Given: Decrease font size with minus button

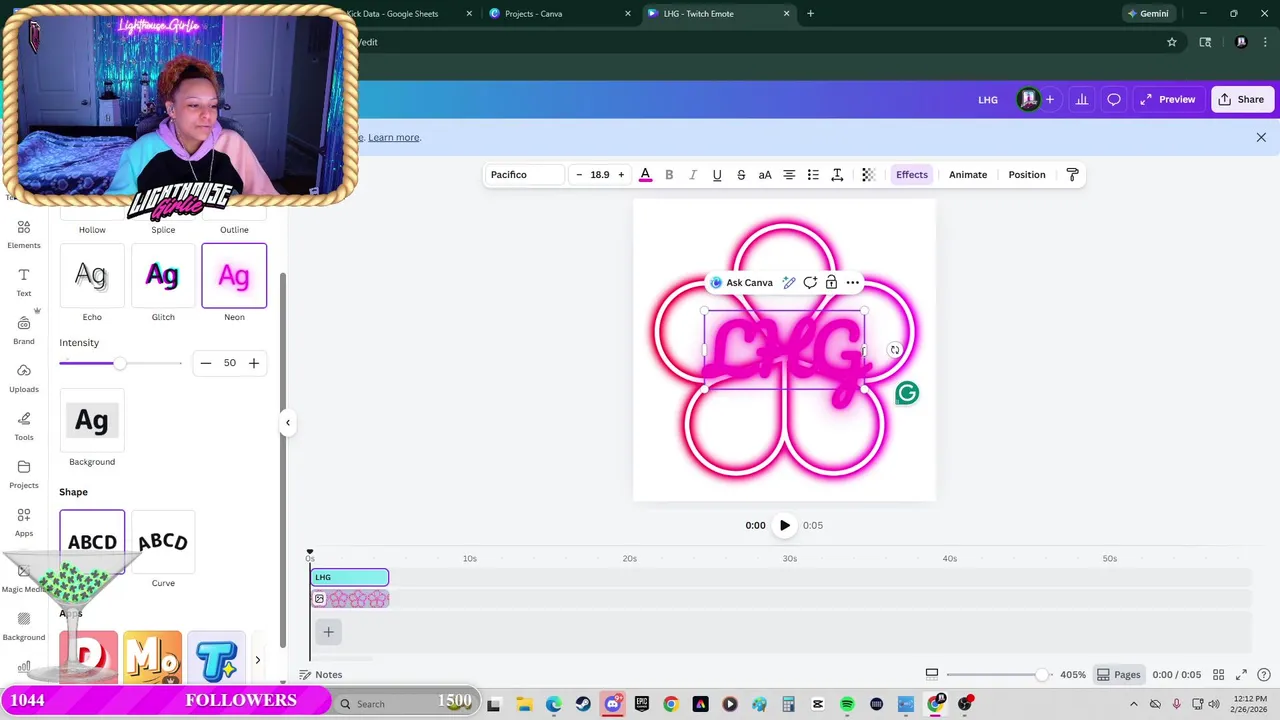Looking at the screenshot, I should pos(579,175).
